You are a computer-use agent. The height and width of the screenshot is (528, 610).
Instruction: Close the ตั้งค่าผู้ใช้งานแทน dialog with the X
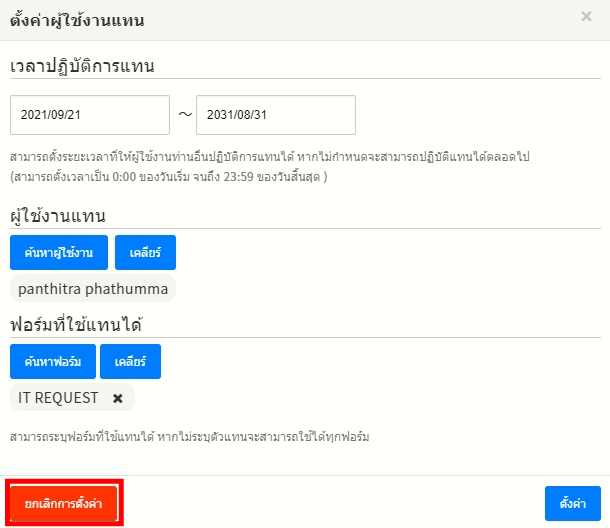(586, 17)
